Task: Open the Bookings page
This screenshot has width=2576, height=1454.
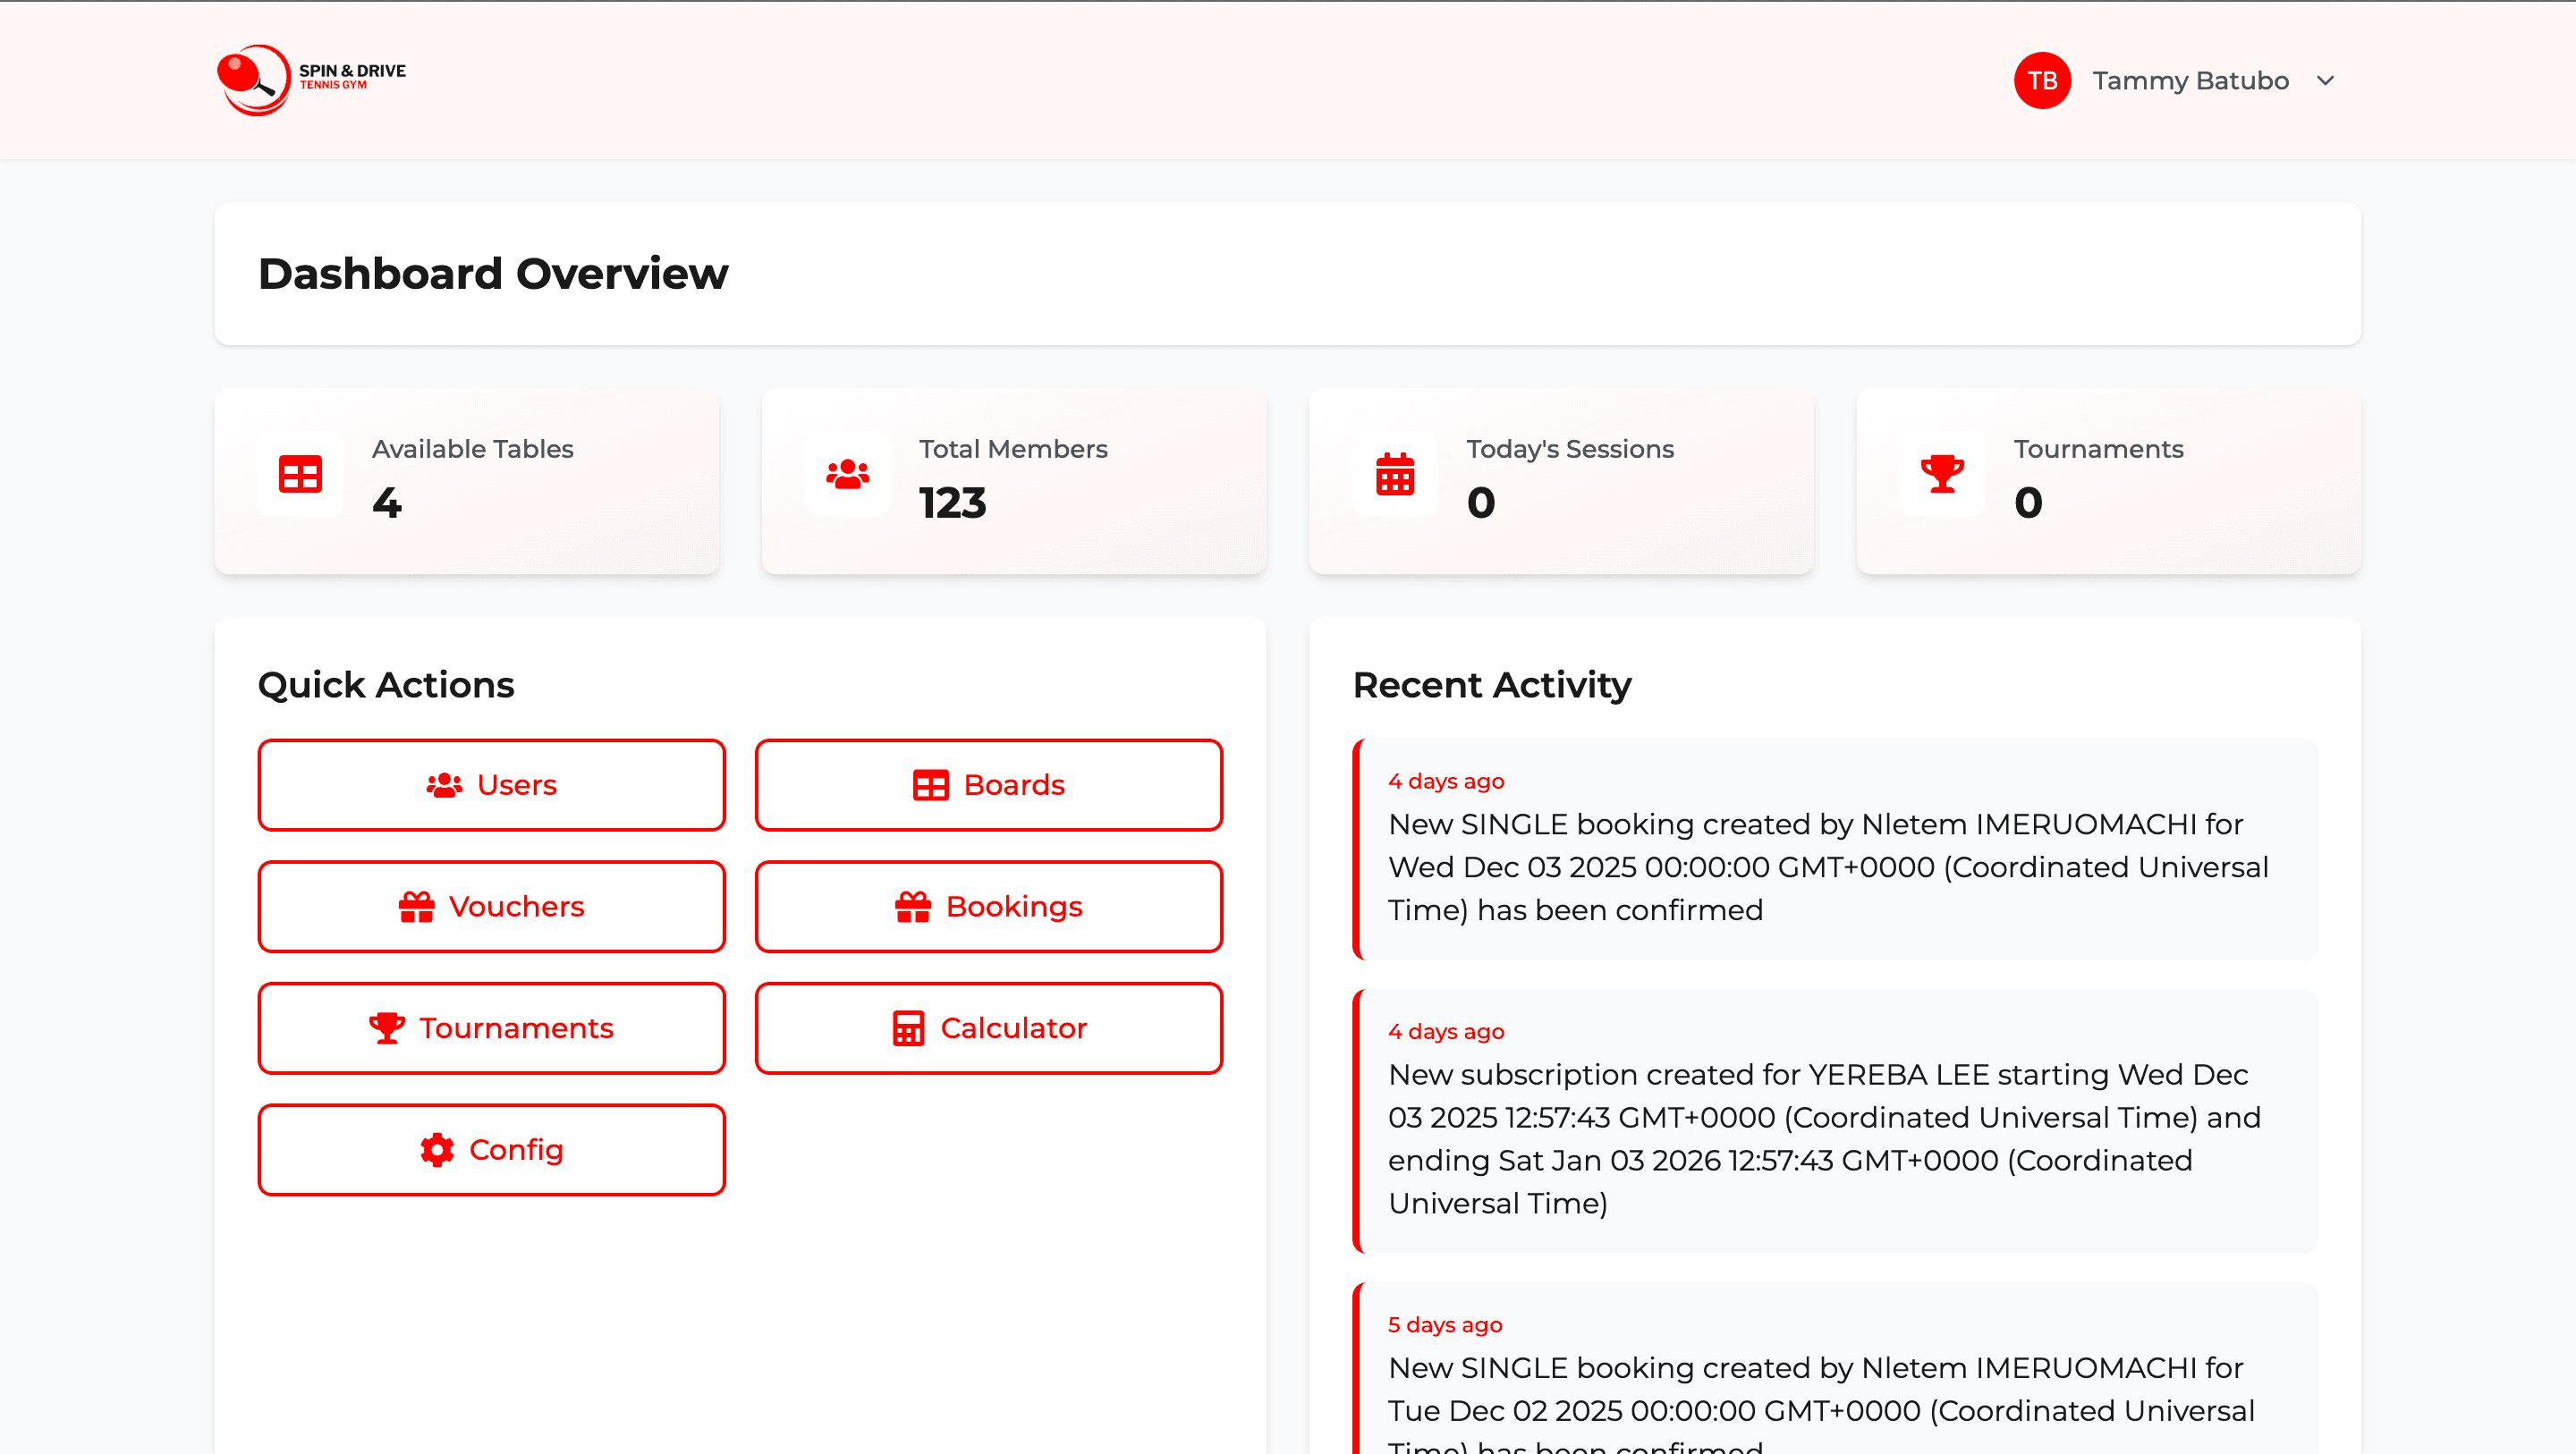Action: point(988,907)
